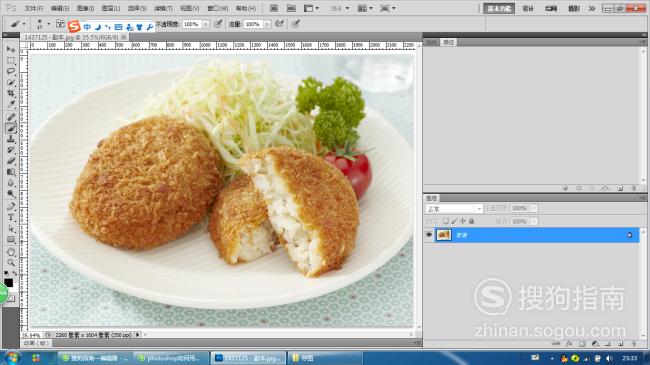Toggle lock all in Layers panel
650x365 pixels.
coord(472,221)
